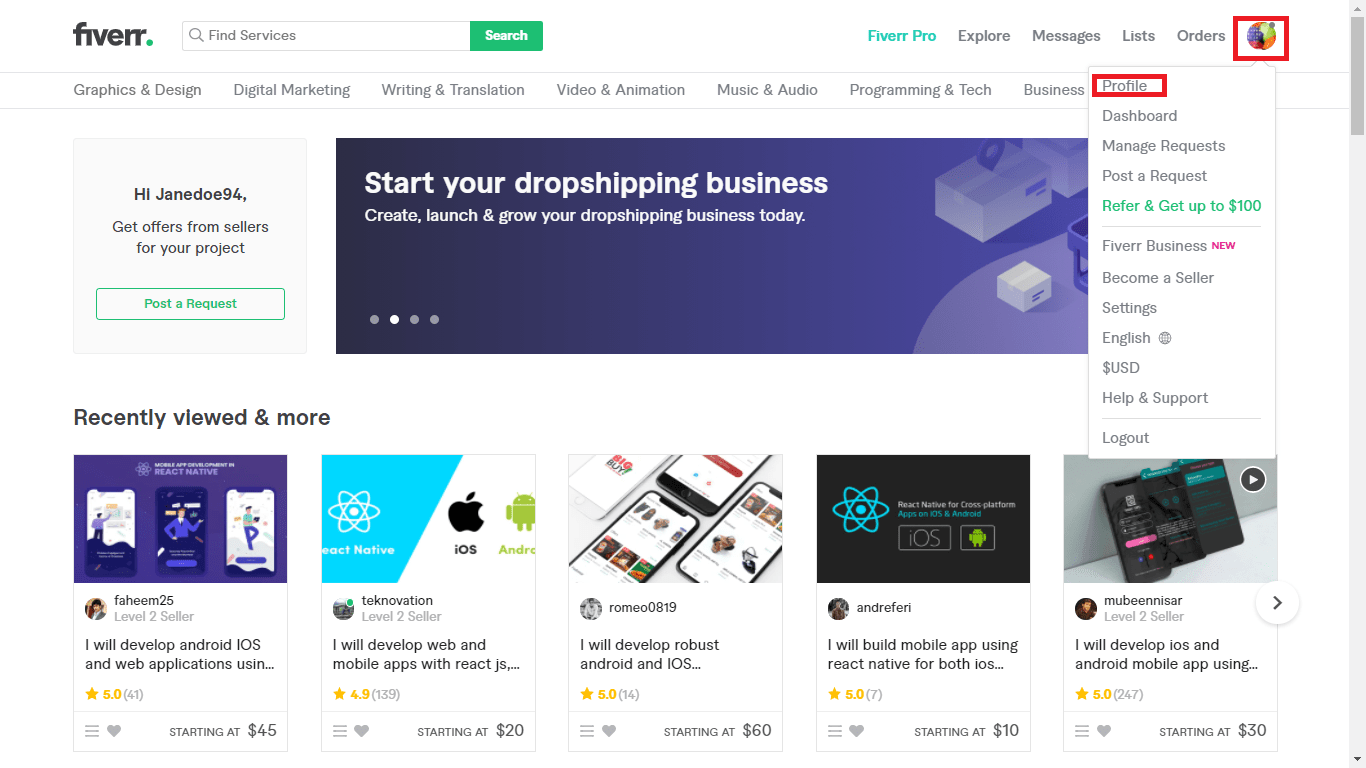Show next recently viewed gigs arrow
Screen dimensions: 1366x768
[x=1277, y=603]
